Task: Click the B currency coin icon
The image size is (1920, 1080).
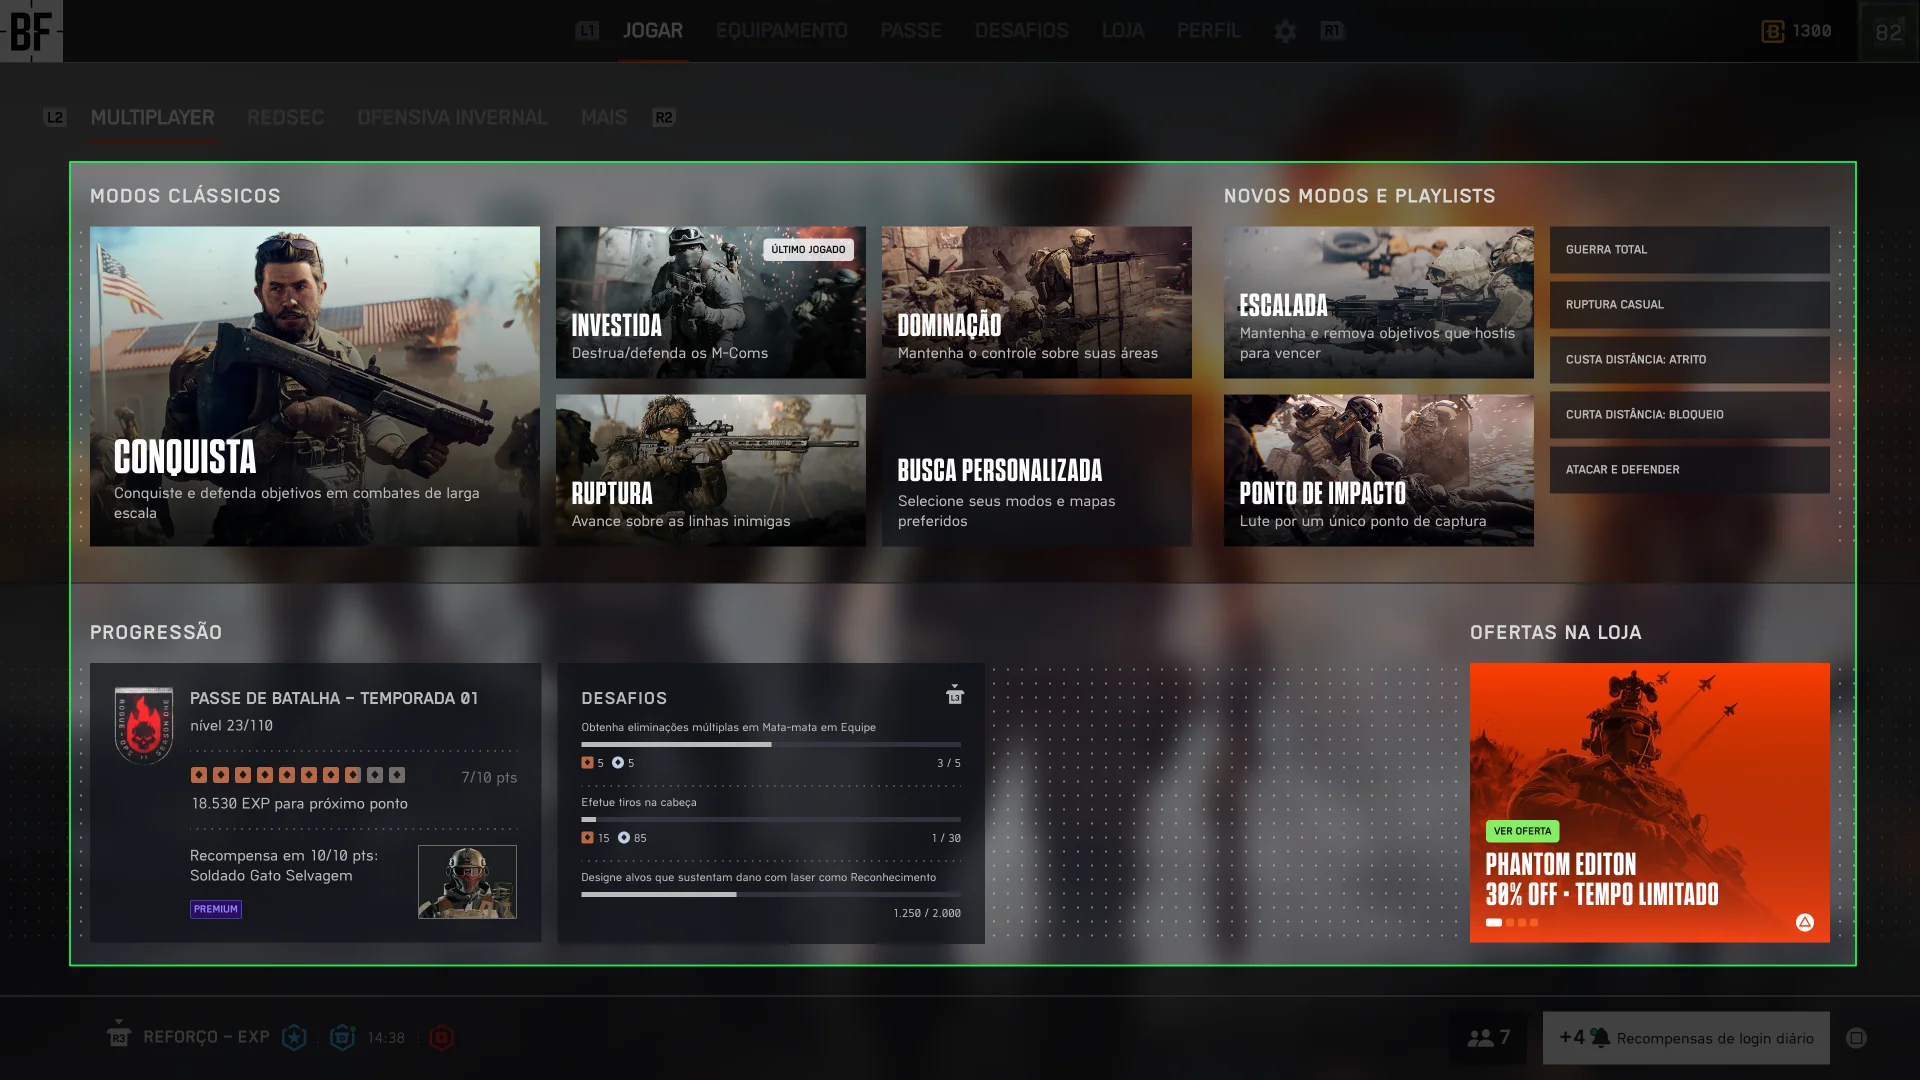Action: point(1772,32)
